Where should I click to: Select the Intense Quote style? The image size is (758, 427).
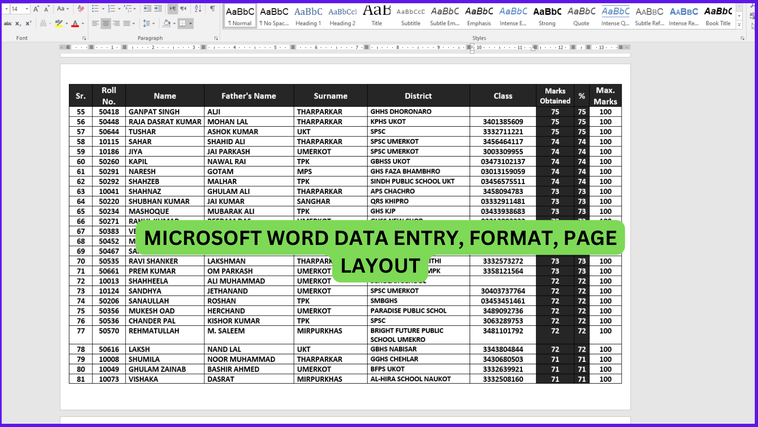pyautogui.click(x=615, y=15)
